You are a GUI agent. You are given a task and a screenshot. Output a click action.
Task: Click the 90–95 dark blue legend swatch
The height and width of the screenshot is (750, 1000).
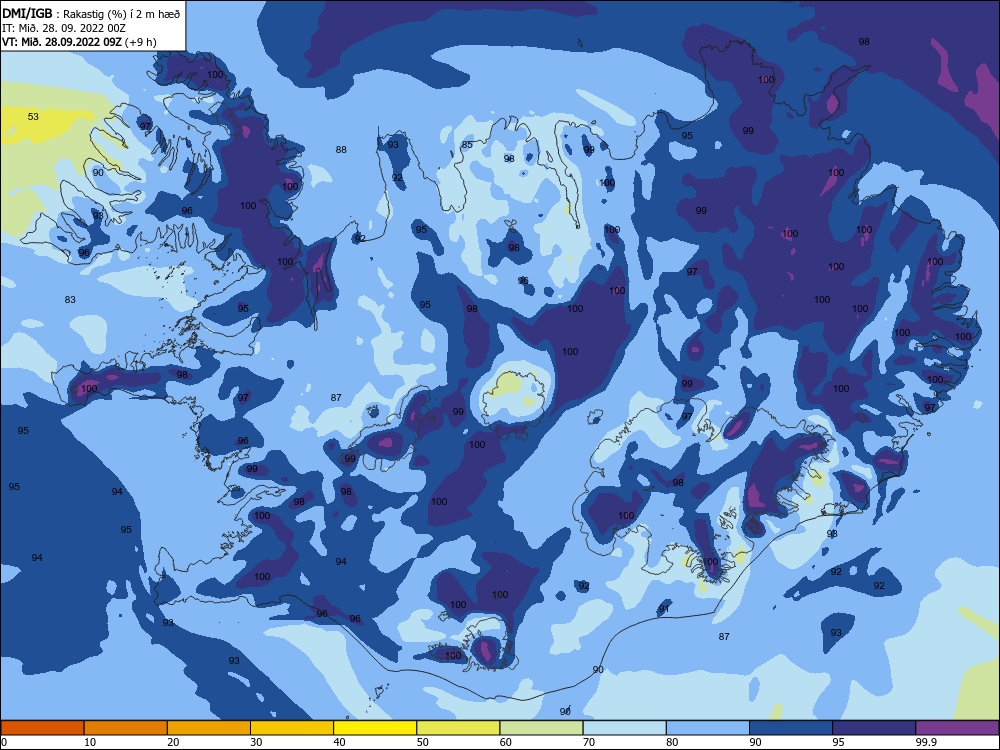click(x=791, y=728)
